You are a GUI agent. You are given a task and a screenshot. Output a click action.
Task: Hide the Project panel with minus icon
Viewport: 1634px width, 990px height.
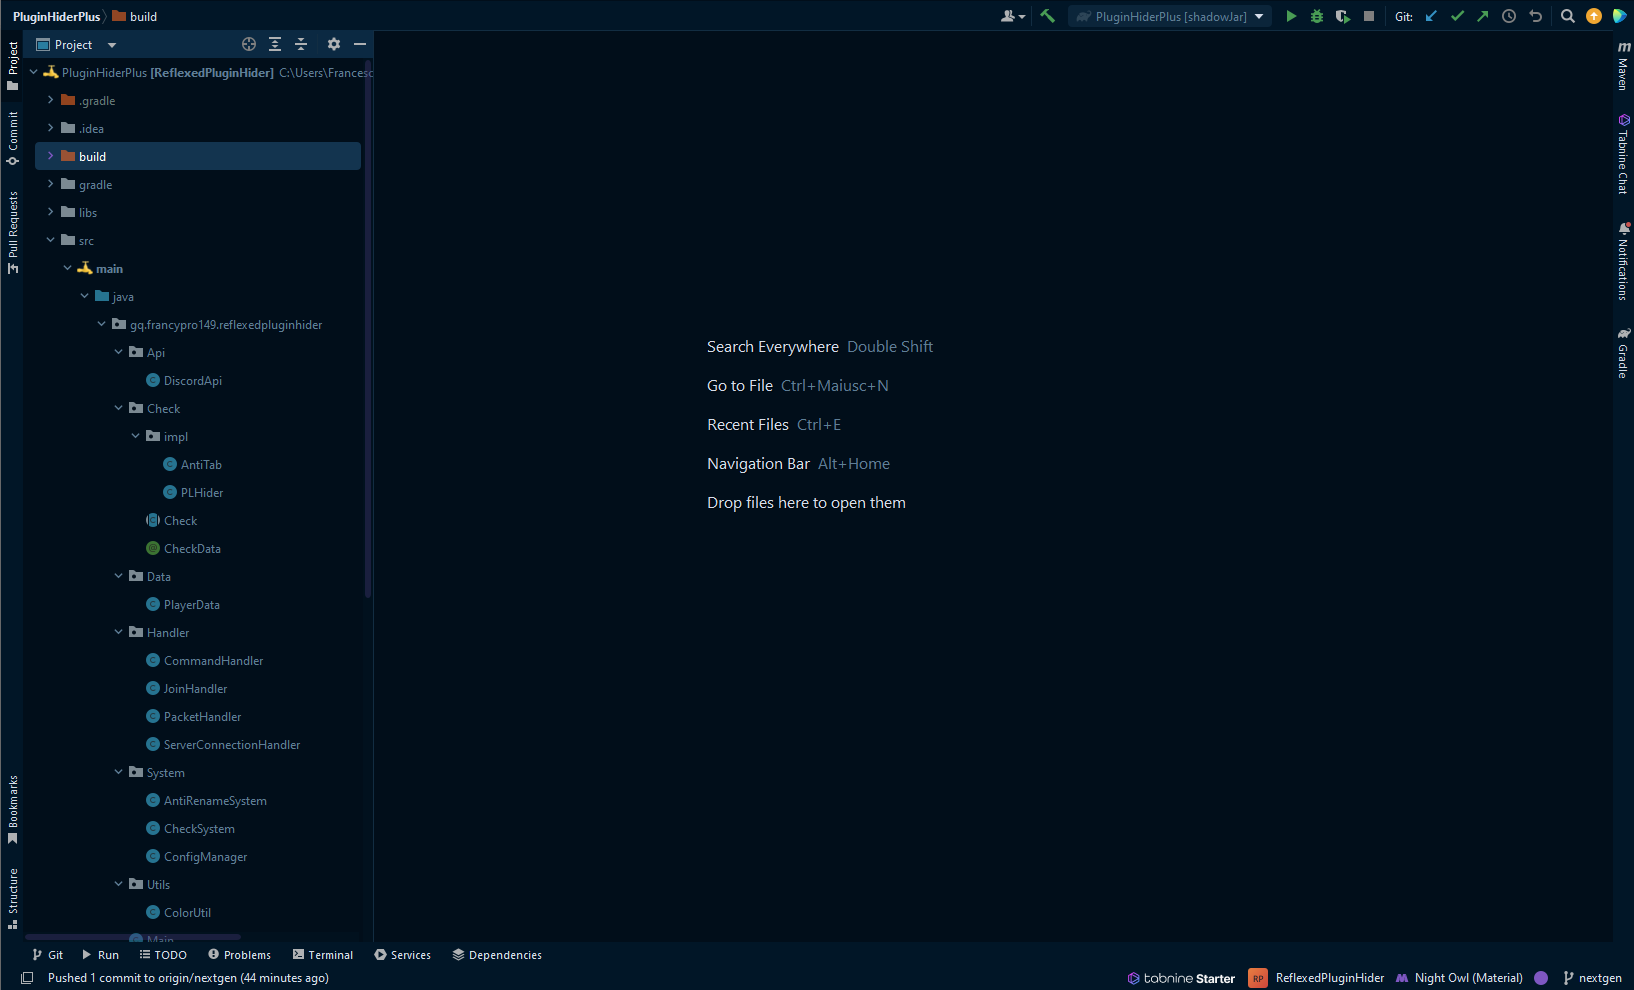pyautogui.click(x=360, y=44)
